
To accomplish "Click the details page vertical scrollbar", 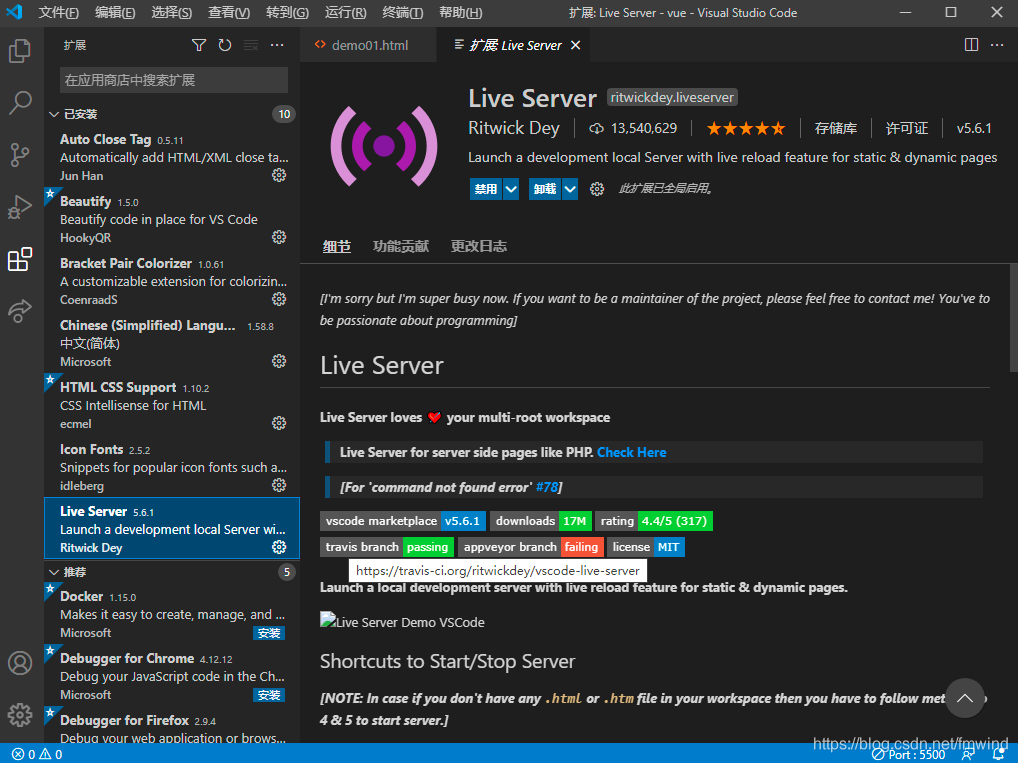I will 1013,318.
